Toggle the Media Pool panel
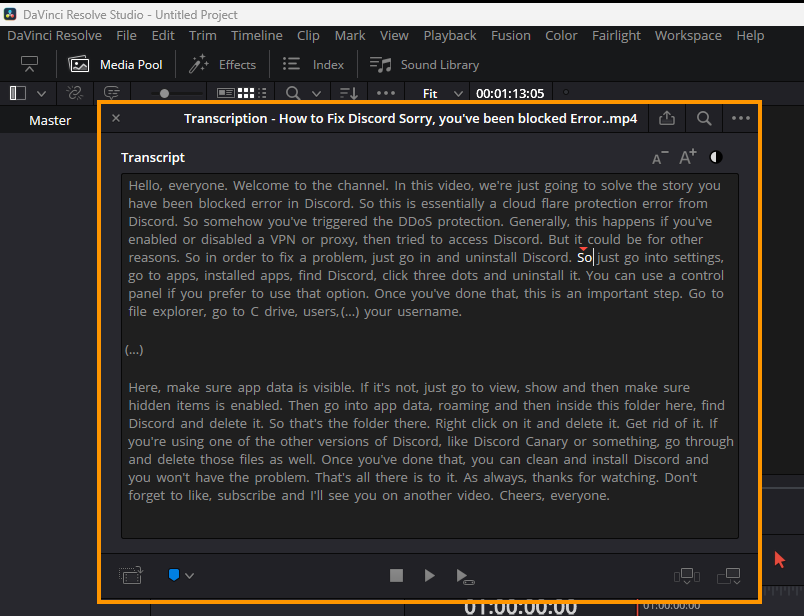Screen dimensions: 804x616 click(x=115, y=65)
